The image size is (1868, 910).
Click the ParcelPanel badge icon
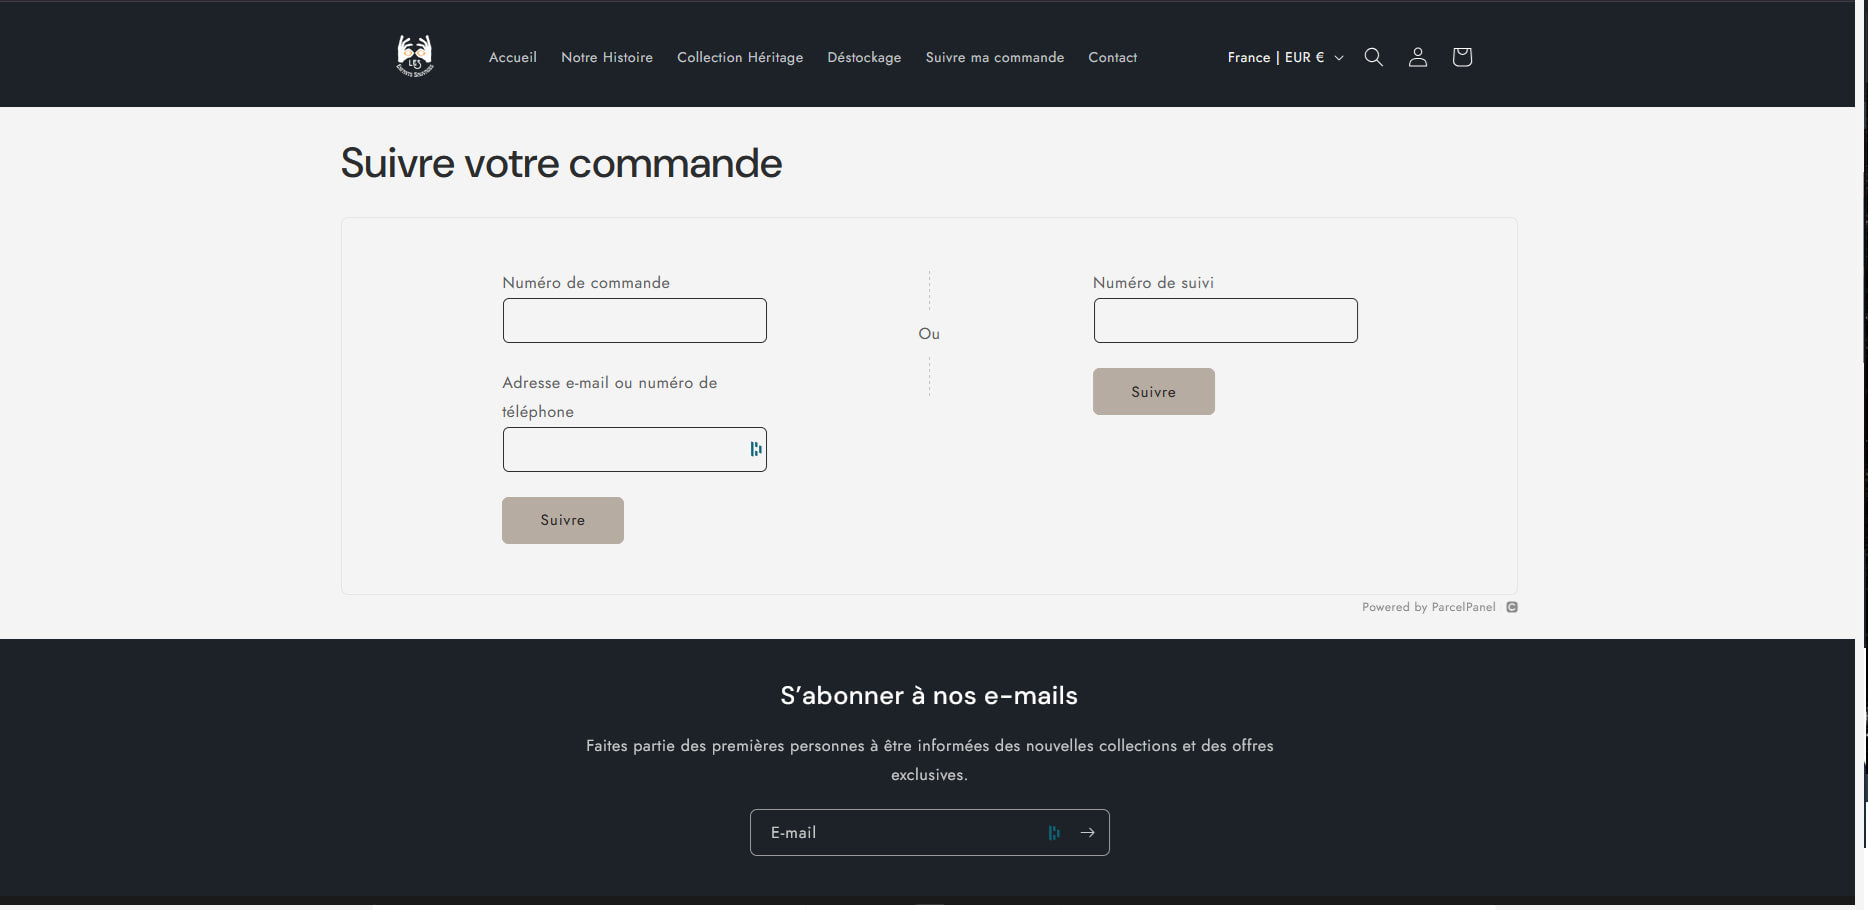(x=1512, y=607)
